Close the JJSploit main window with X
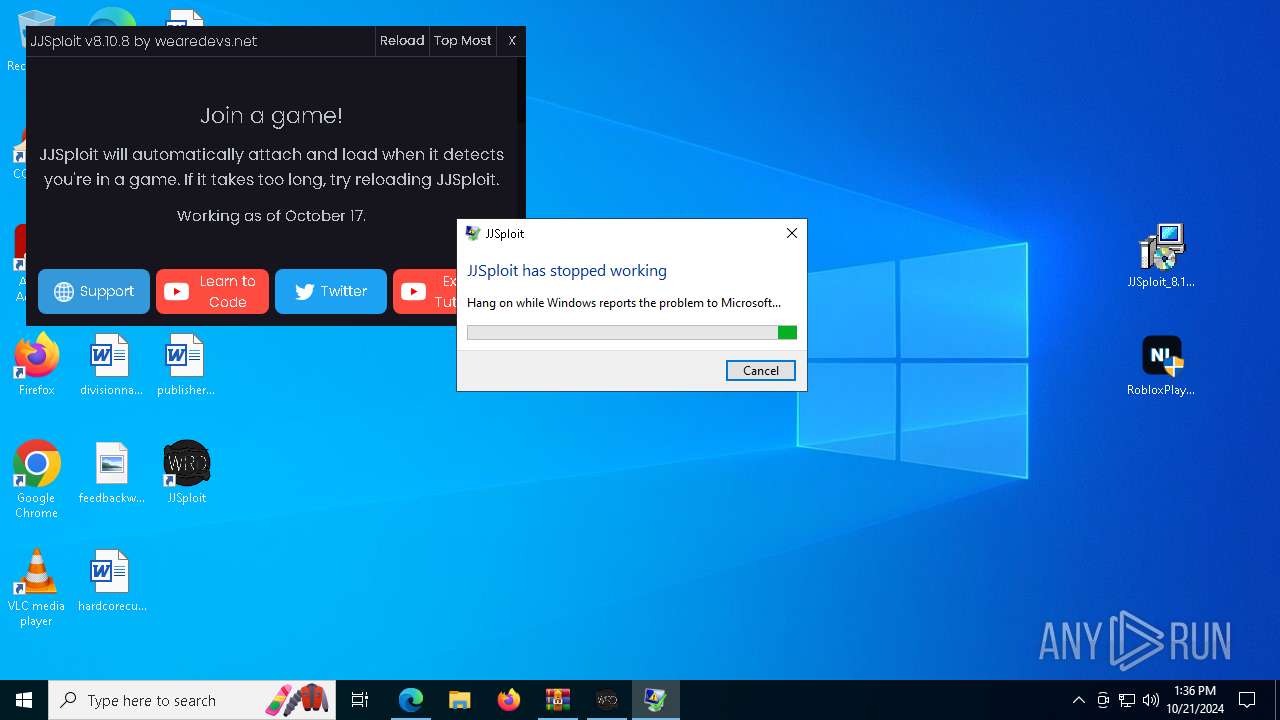The height and width of the screenshot is (720, 1280). click(512, 41)
